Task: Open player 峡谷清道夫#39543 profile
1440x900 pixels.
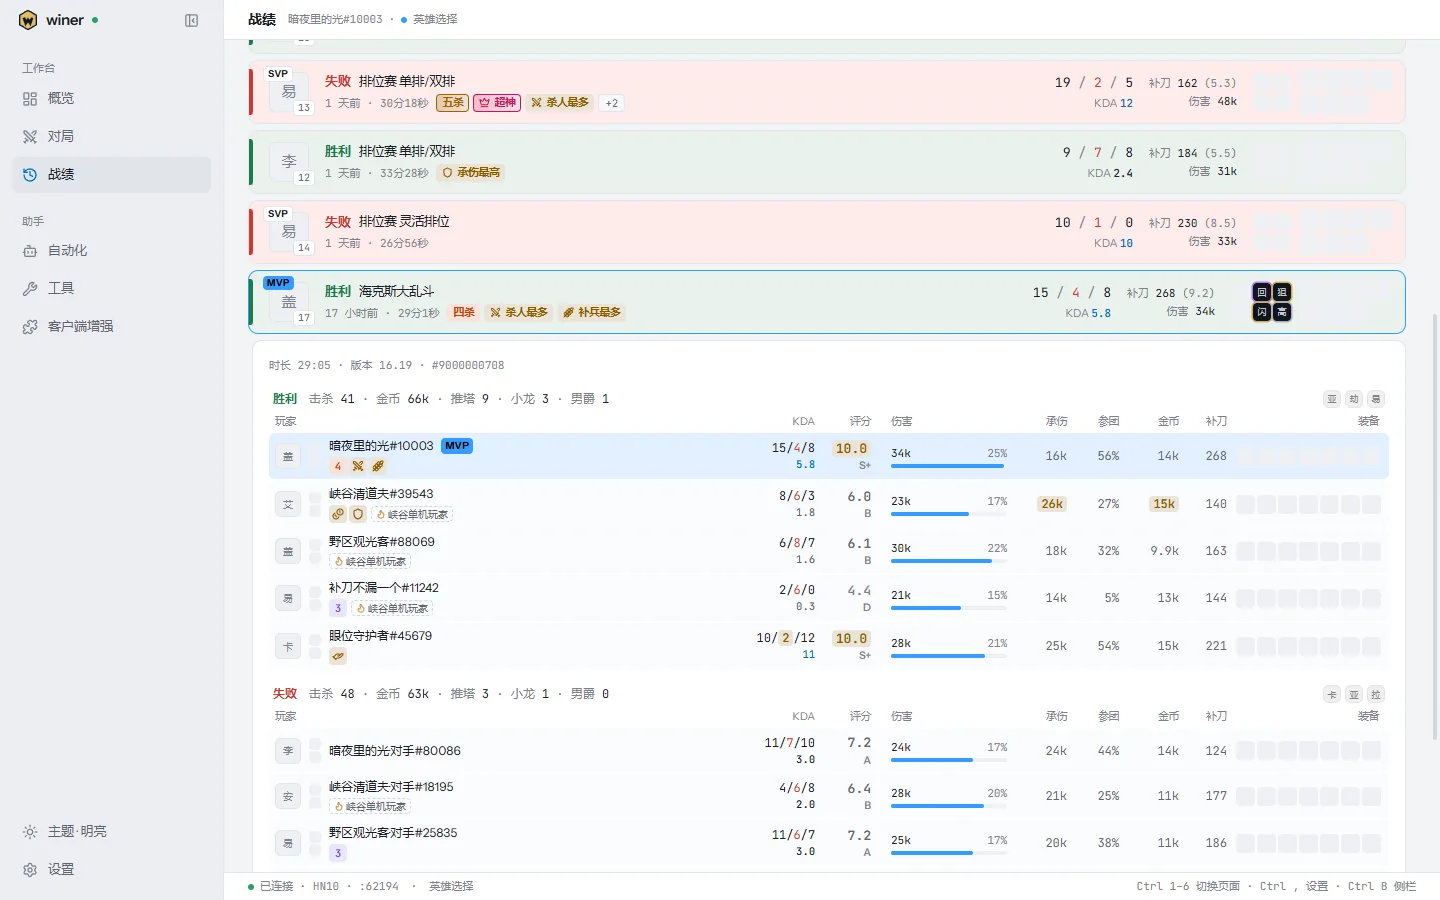Action: [x=381, y=494]
